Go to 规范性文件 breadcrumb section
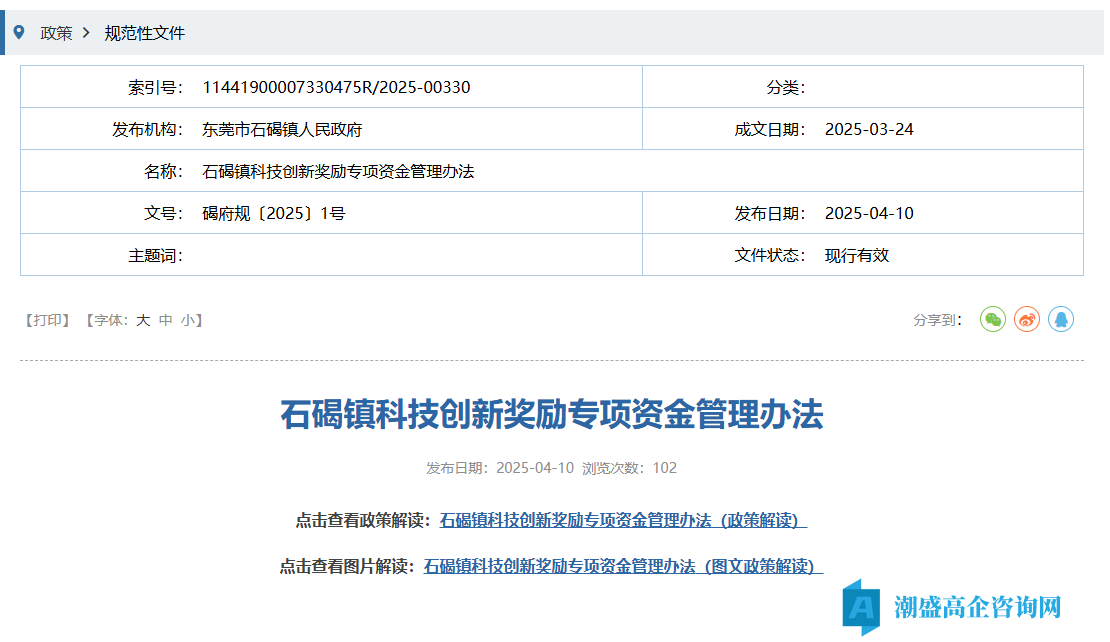1110x642 pixels. pos(145,33)
